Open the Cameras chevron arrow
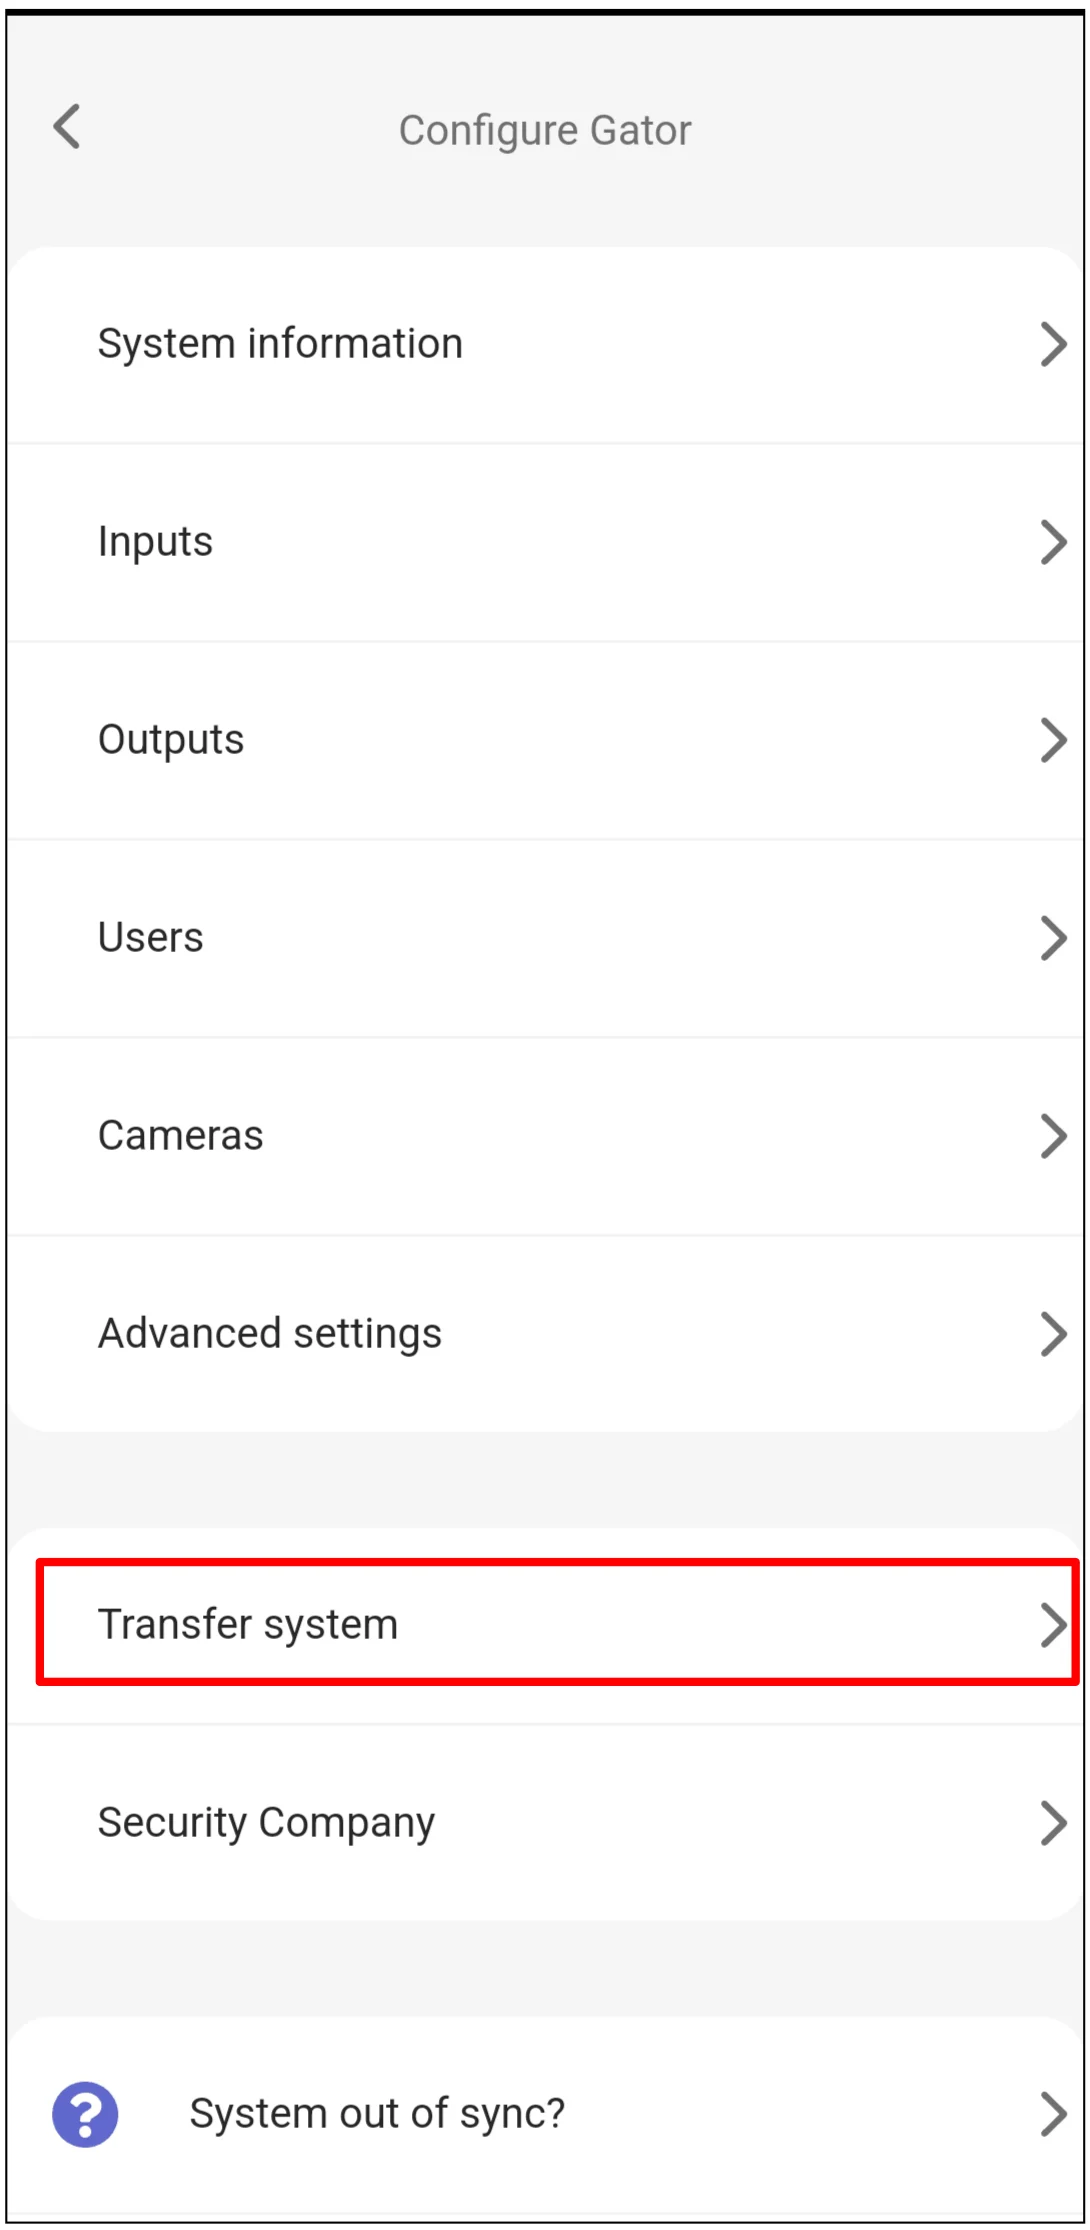The width and height of the screenshot is (1090, 2230). (1053, 1136)
